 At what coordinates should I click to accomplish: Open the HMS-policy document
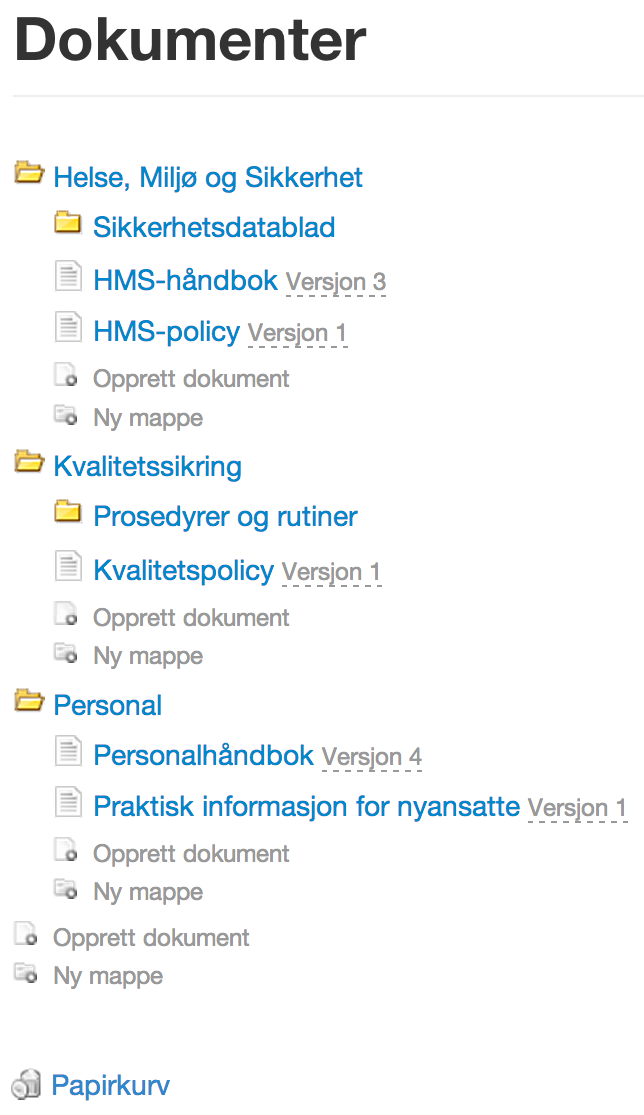coord(166,331)
